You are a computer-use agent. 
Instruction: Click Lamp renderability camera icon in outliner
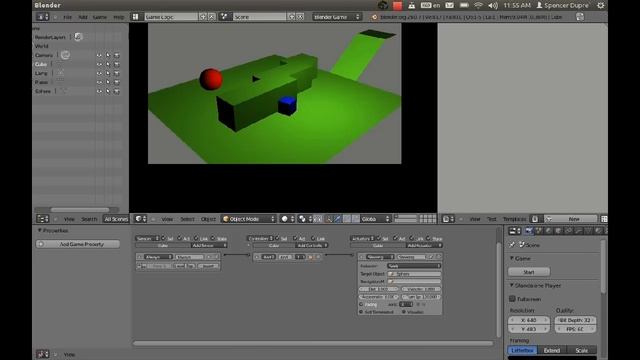point(117,73)
